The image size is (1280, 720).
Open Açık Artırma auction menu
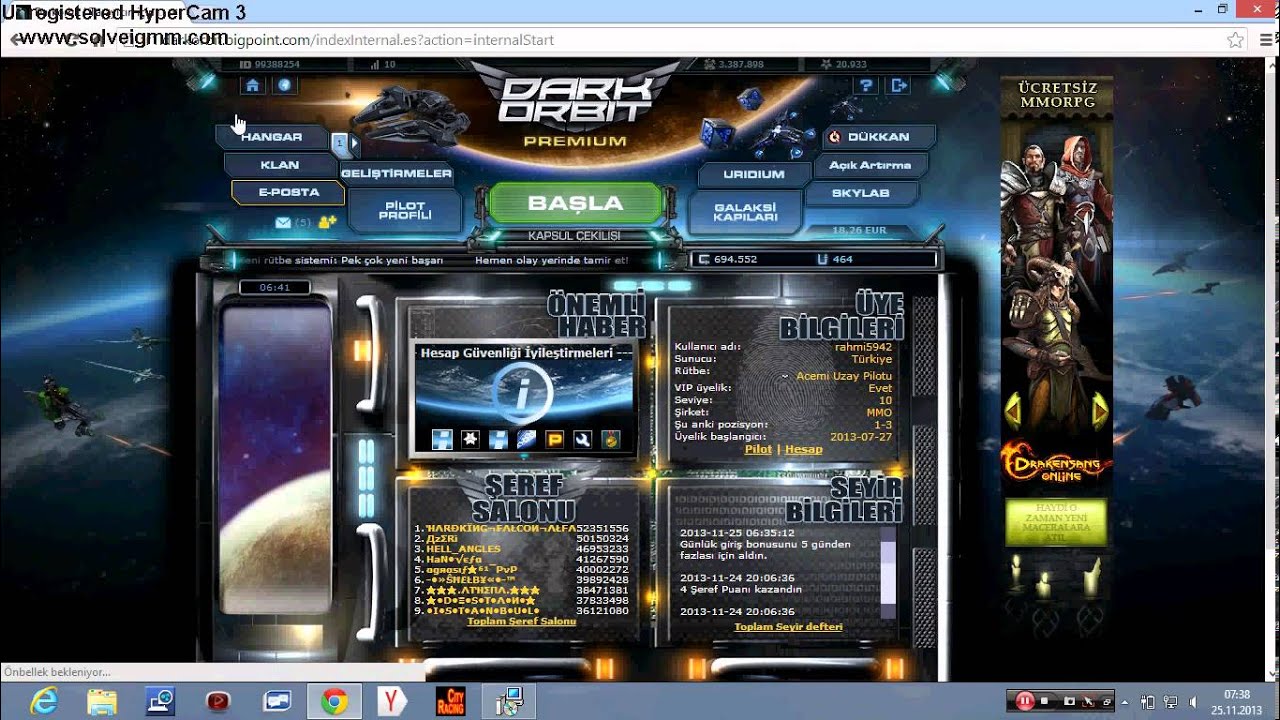pyautogui.click(x=870, y=165)
